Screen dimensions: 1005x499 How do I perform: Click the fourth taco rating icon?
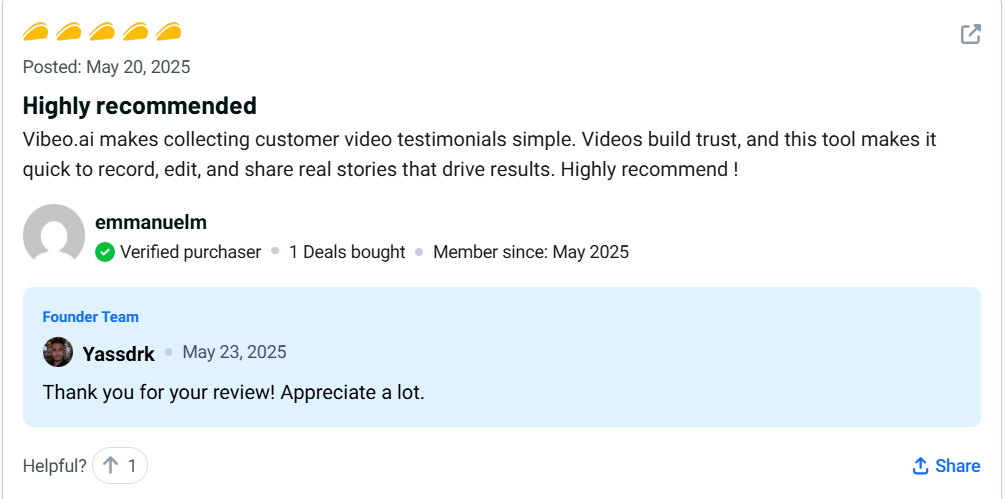point(136,33)
